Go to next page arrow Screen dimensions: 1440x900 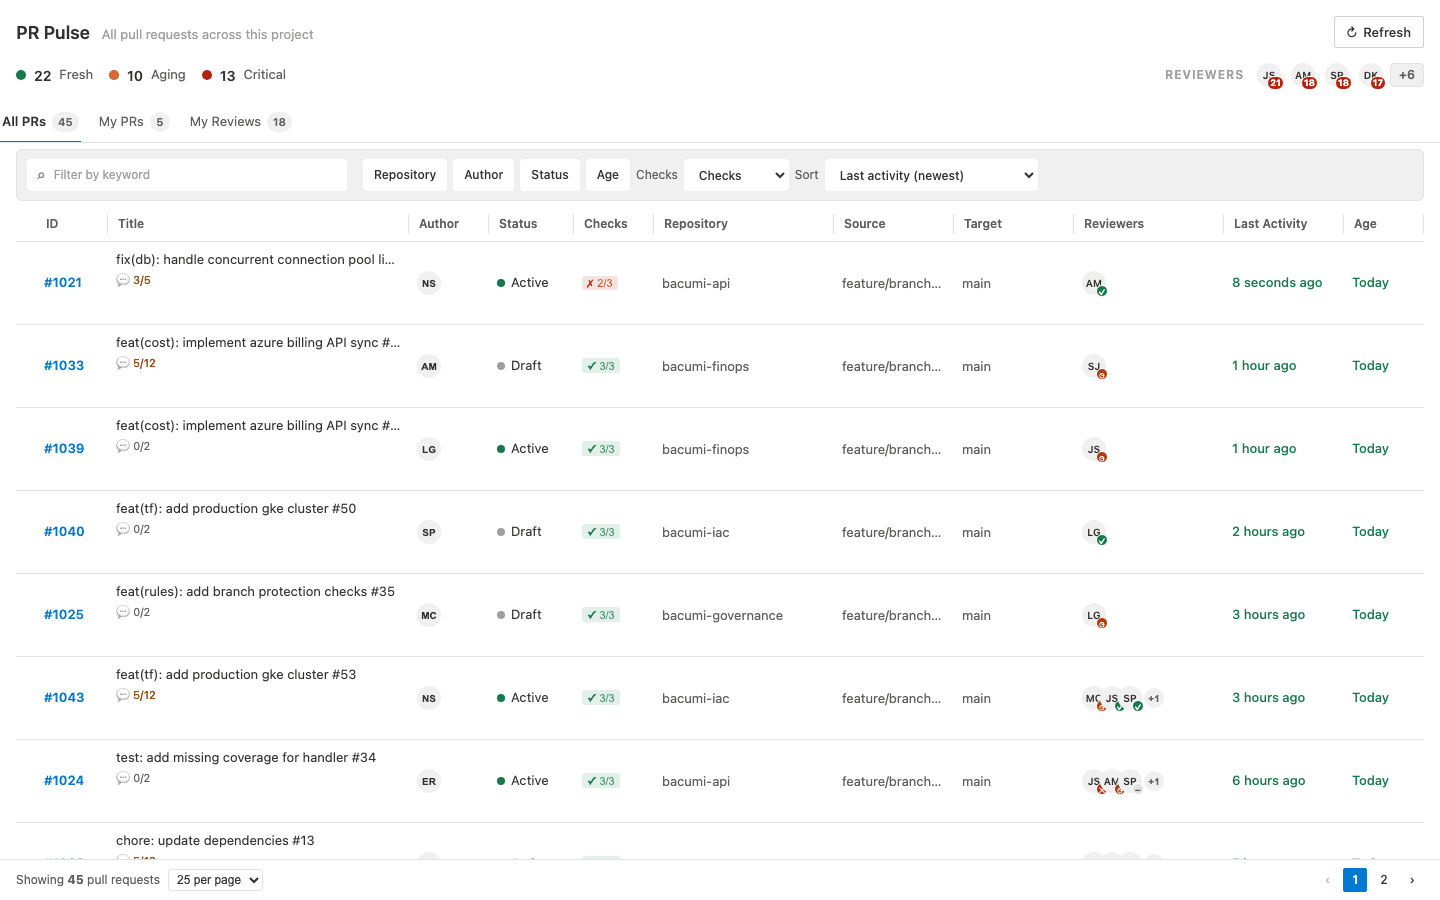click(x=1412, y=880)
